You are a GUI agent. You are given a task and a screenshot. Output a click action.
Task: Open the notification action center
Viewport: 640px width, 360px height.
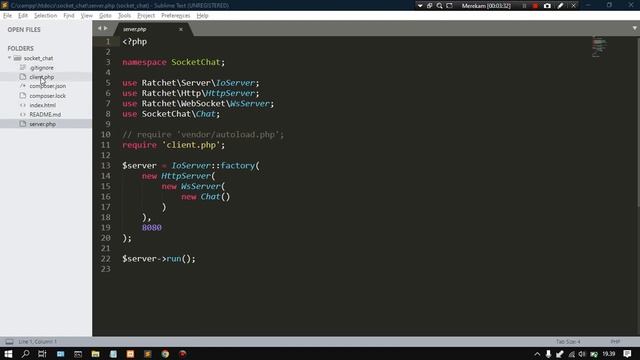(x=627, y=354)
